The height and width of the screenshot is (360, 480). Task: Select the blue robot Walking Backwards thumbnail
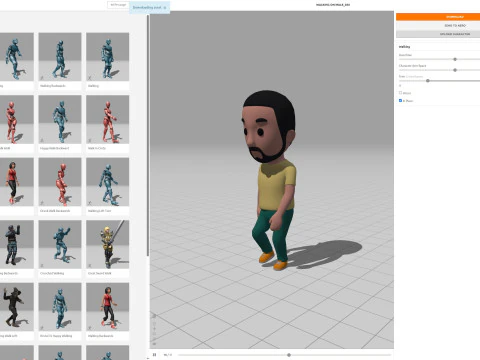(60, 57)
